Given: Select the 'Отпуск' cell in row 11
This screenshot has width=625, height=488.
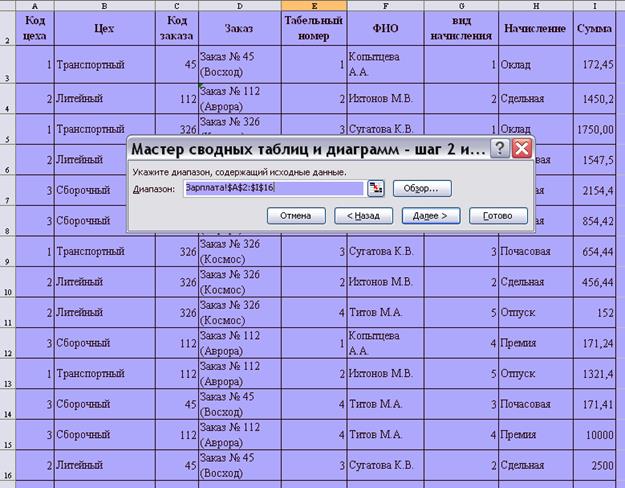Looking at the screenshot, I should click(x=536, y=313).
